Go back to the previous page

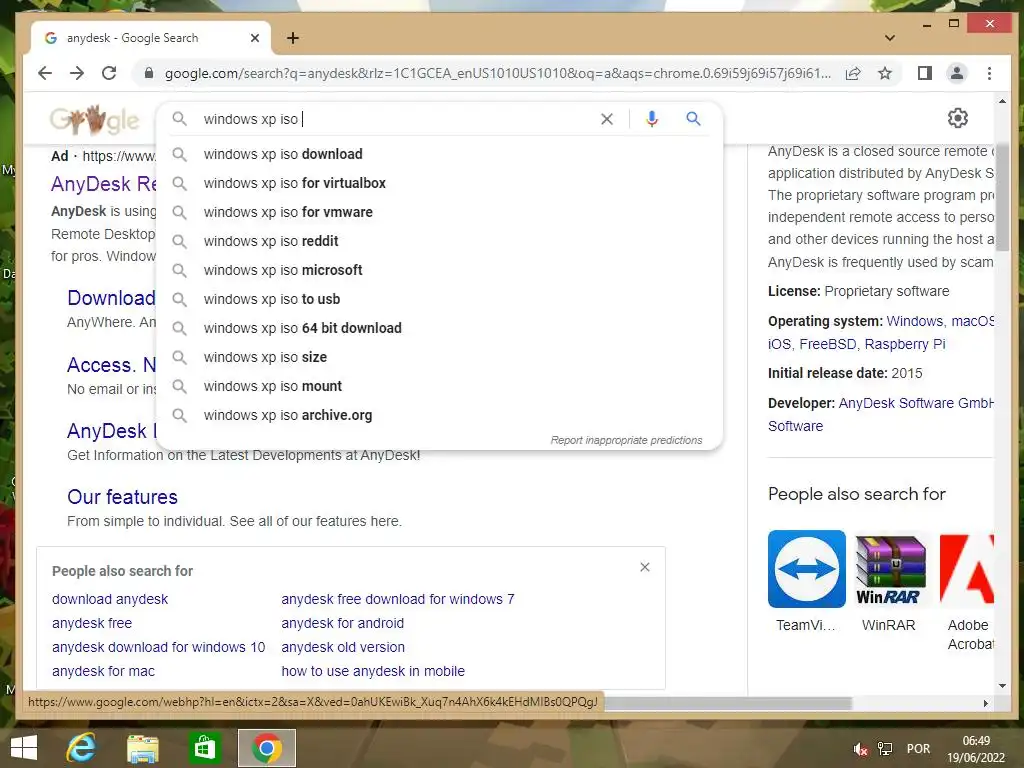44,73
